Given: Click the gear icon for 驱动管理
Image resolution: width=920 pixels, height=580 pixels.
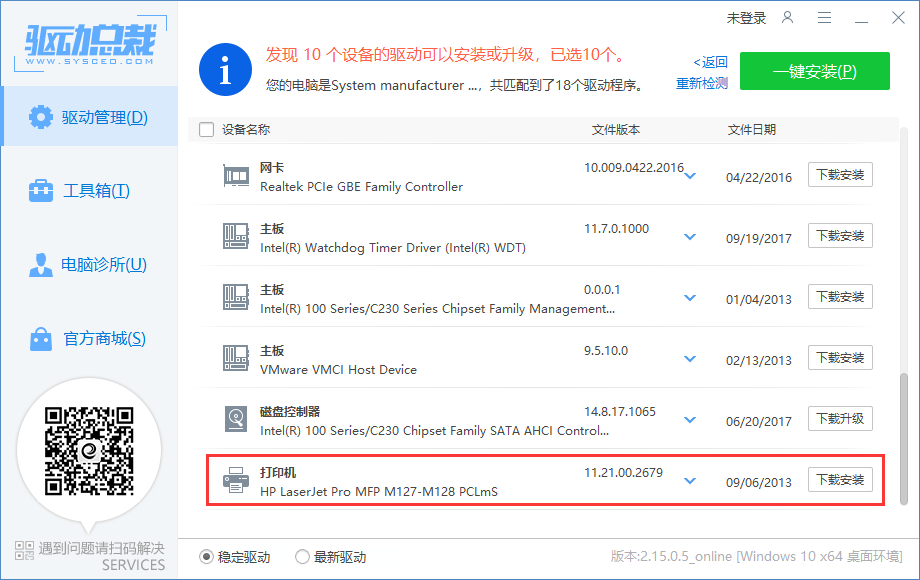Looking at the screenshot, I should tap(40, 117).
